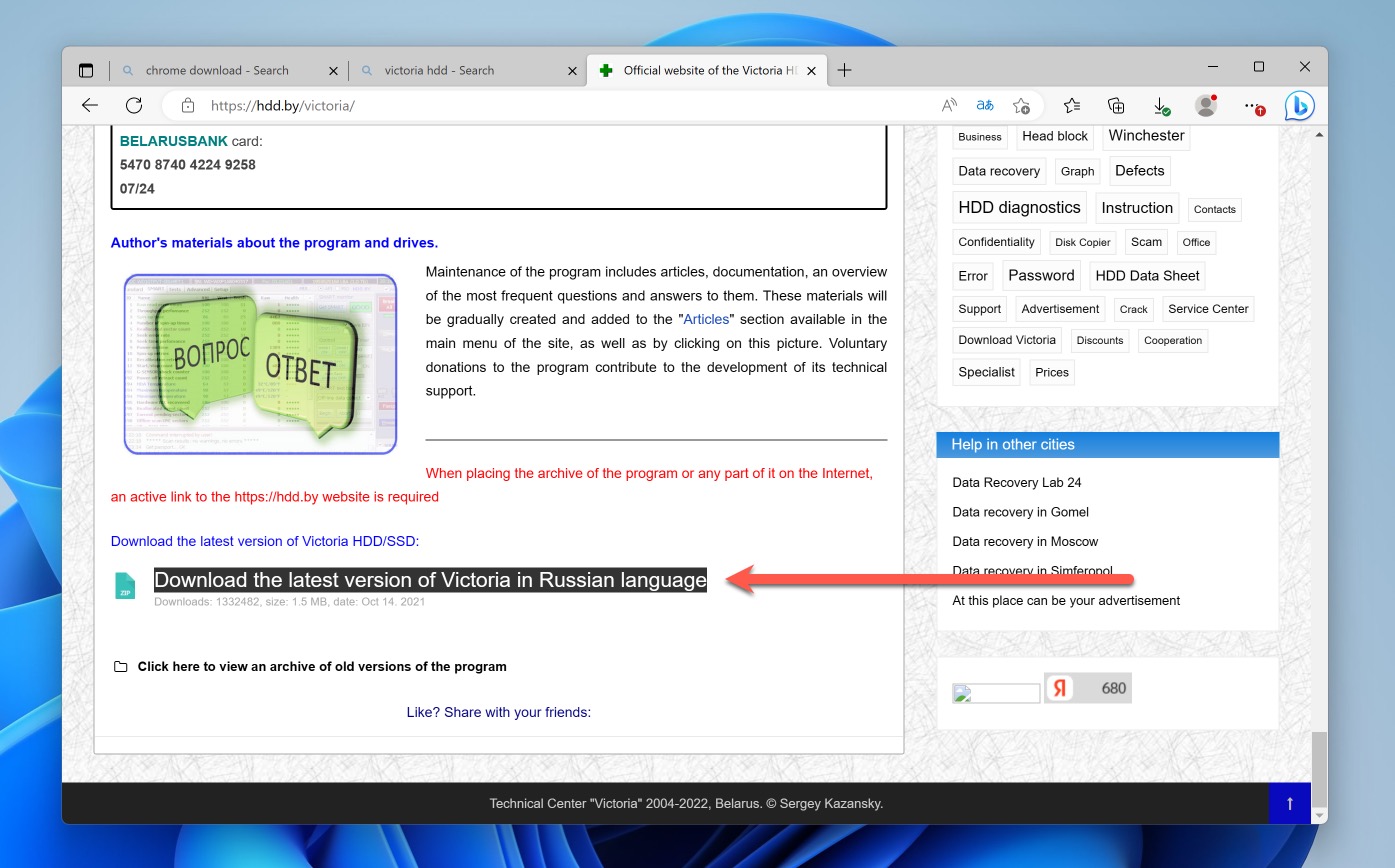Open the Error tag
Screen dimensions: 1395x868
coord(973,276)
